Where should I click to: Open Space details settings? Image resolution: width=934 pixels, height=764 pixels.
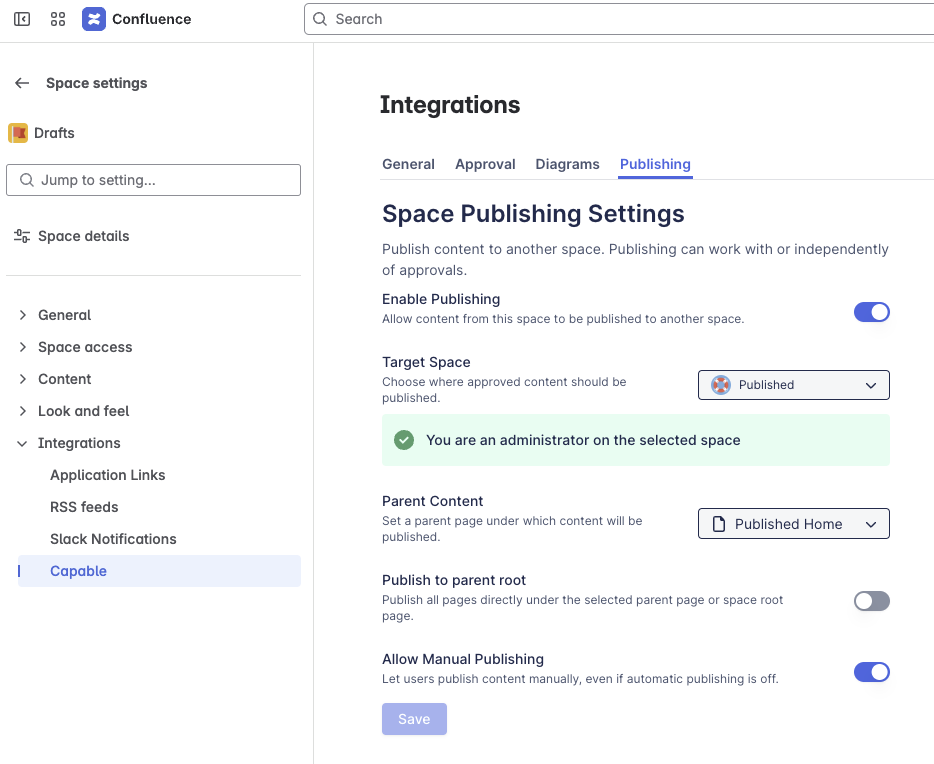click(x=84, y=236)
